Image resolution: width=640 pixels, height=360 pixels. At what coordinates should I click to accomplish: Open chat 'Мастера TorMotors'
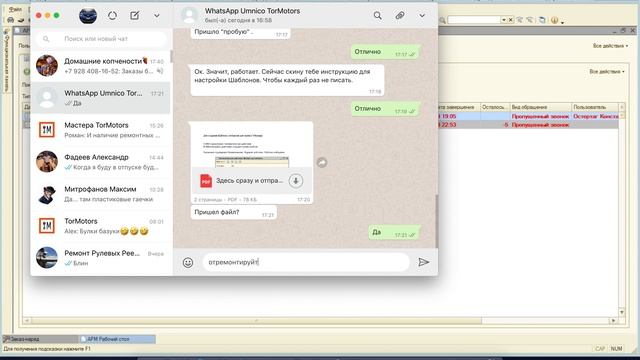pos(101,130)
